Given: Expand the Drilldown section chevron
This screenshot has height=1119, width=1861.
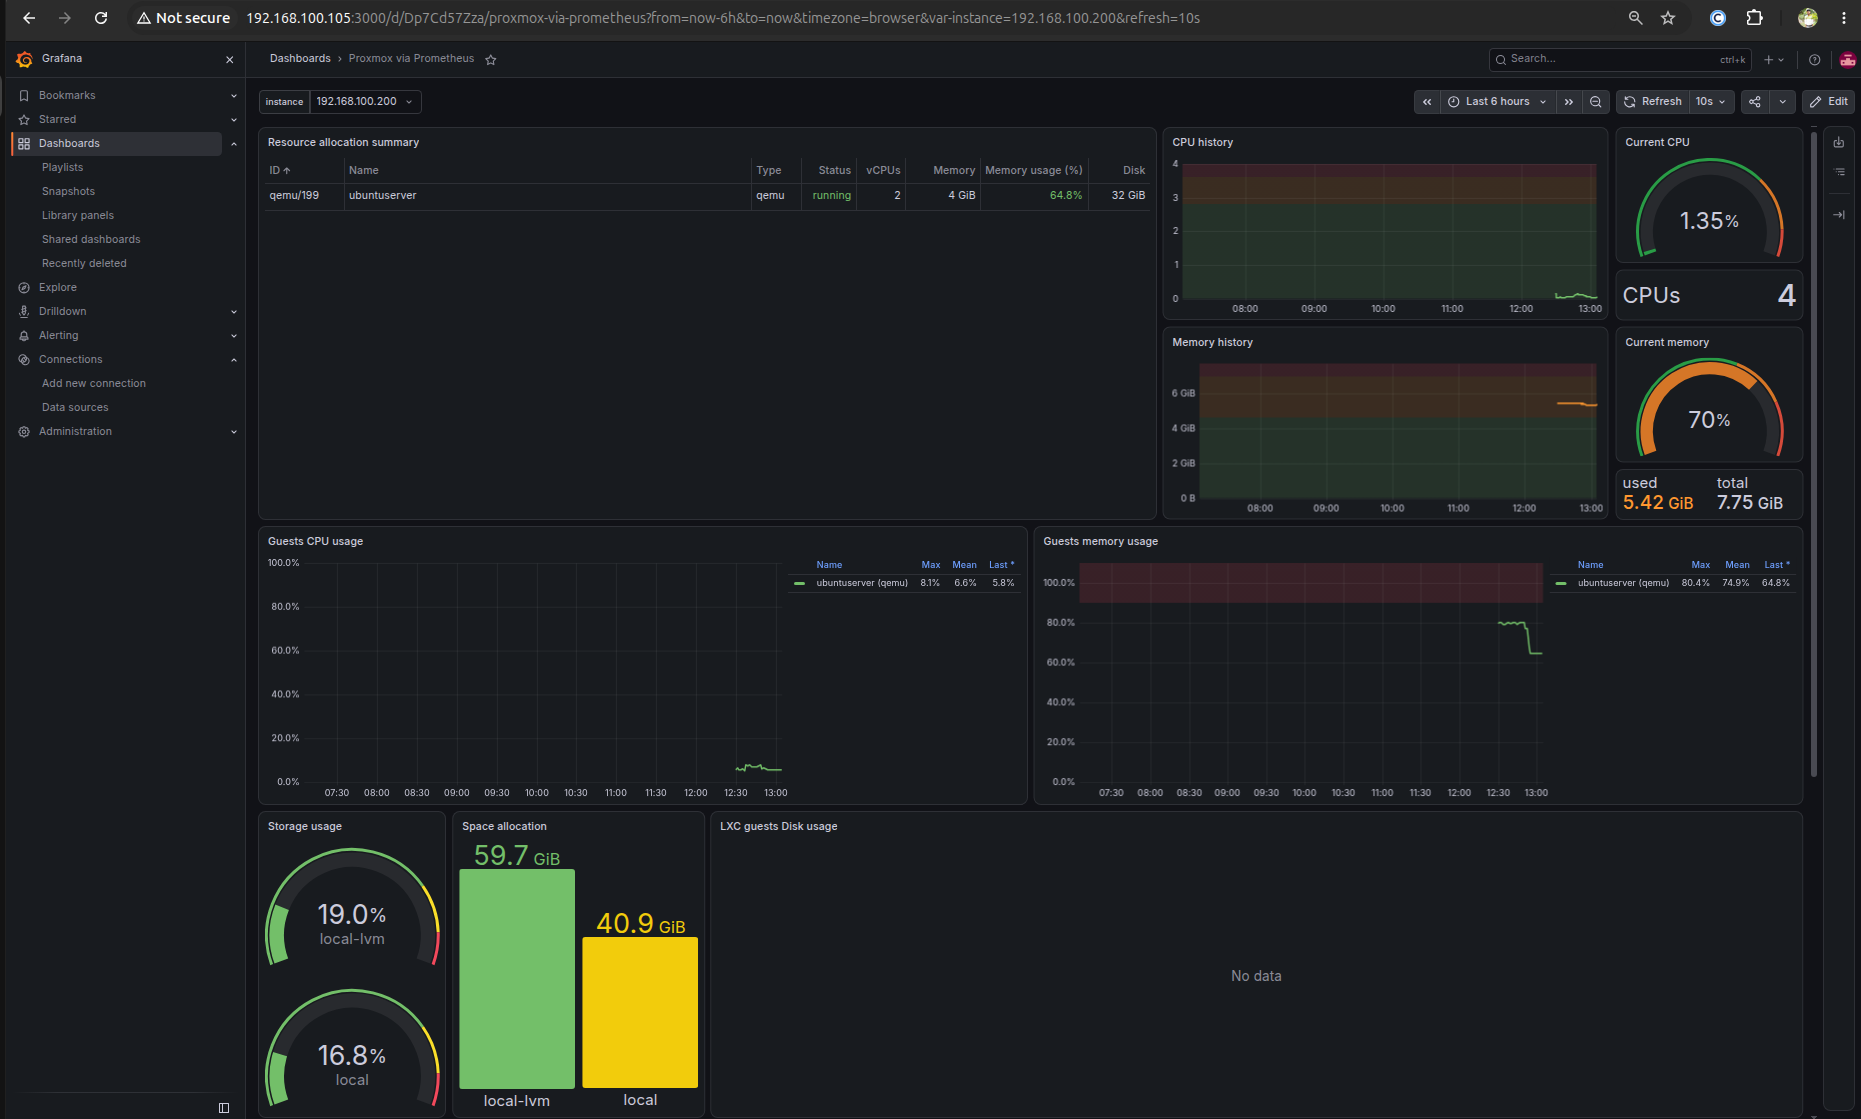Looking at the screenshot, I should [x=234, y=312].
